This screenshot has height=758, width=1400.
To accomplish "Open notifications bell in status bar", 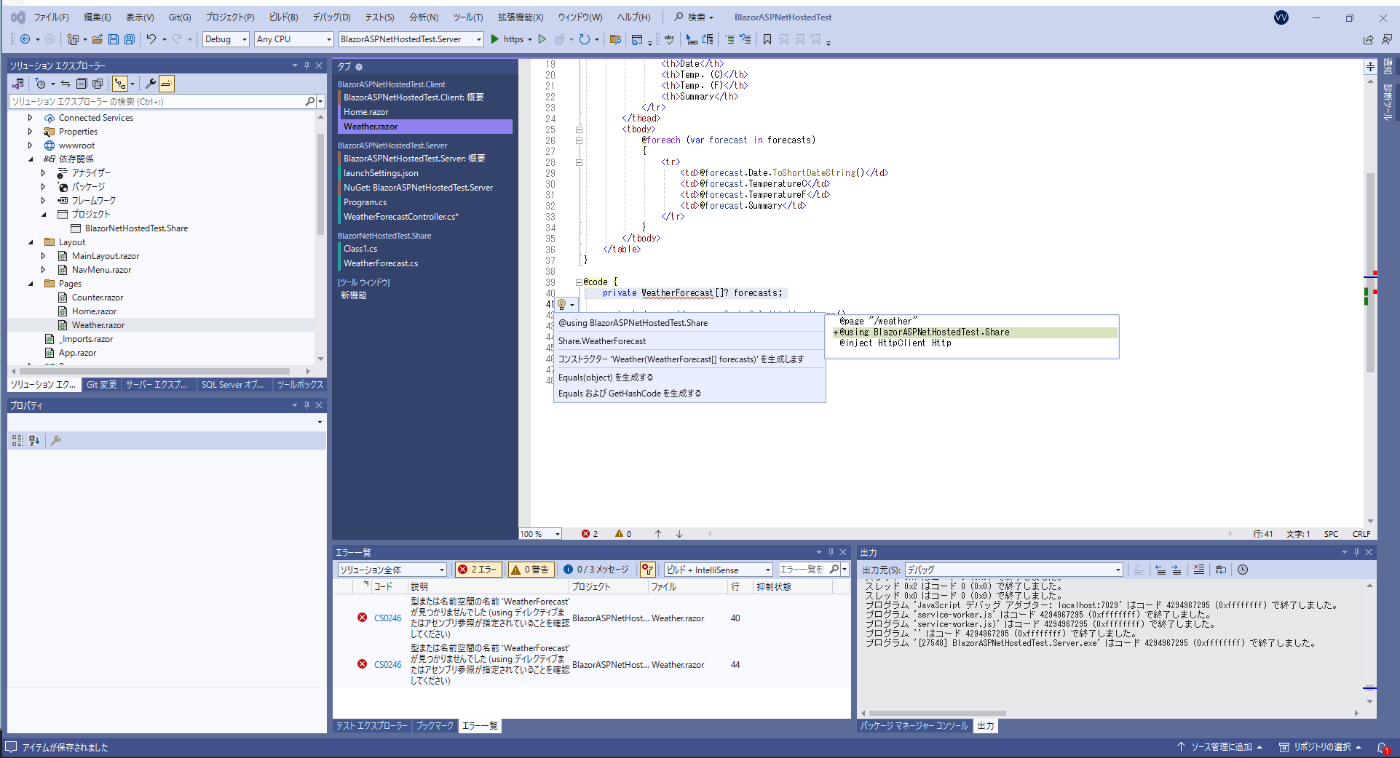I will [1383, 747].
